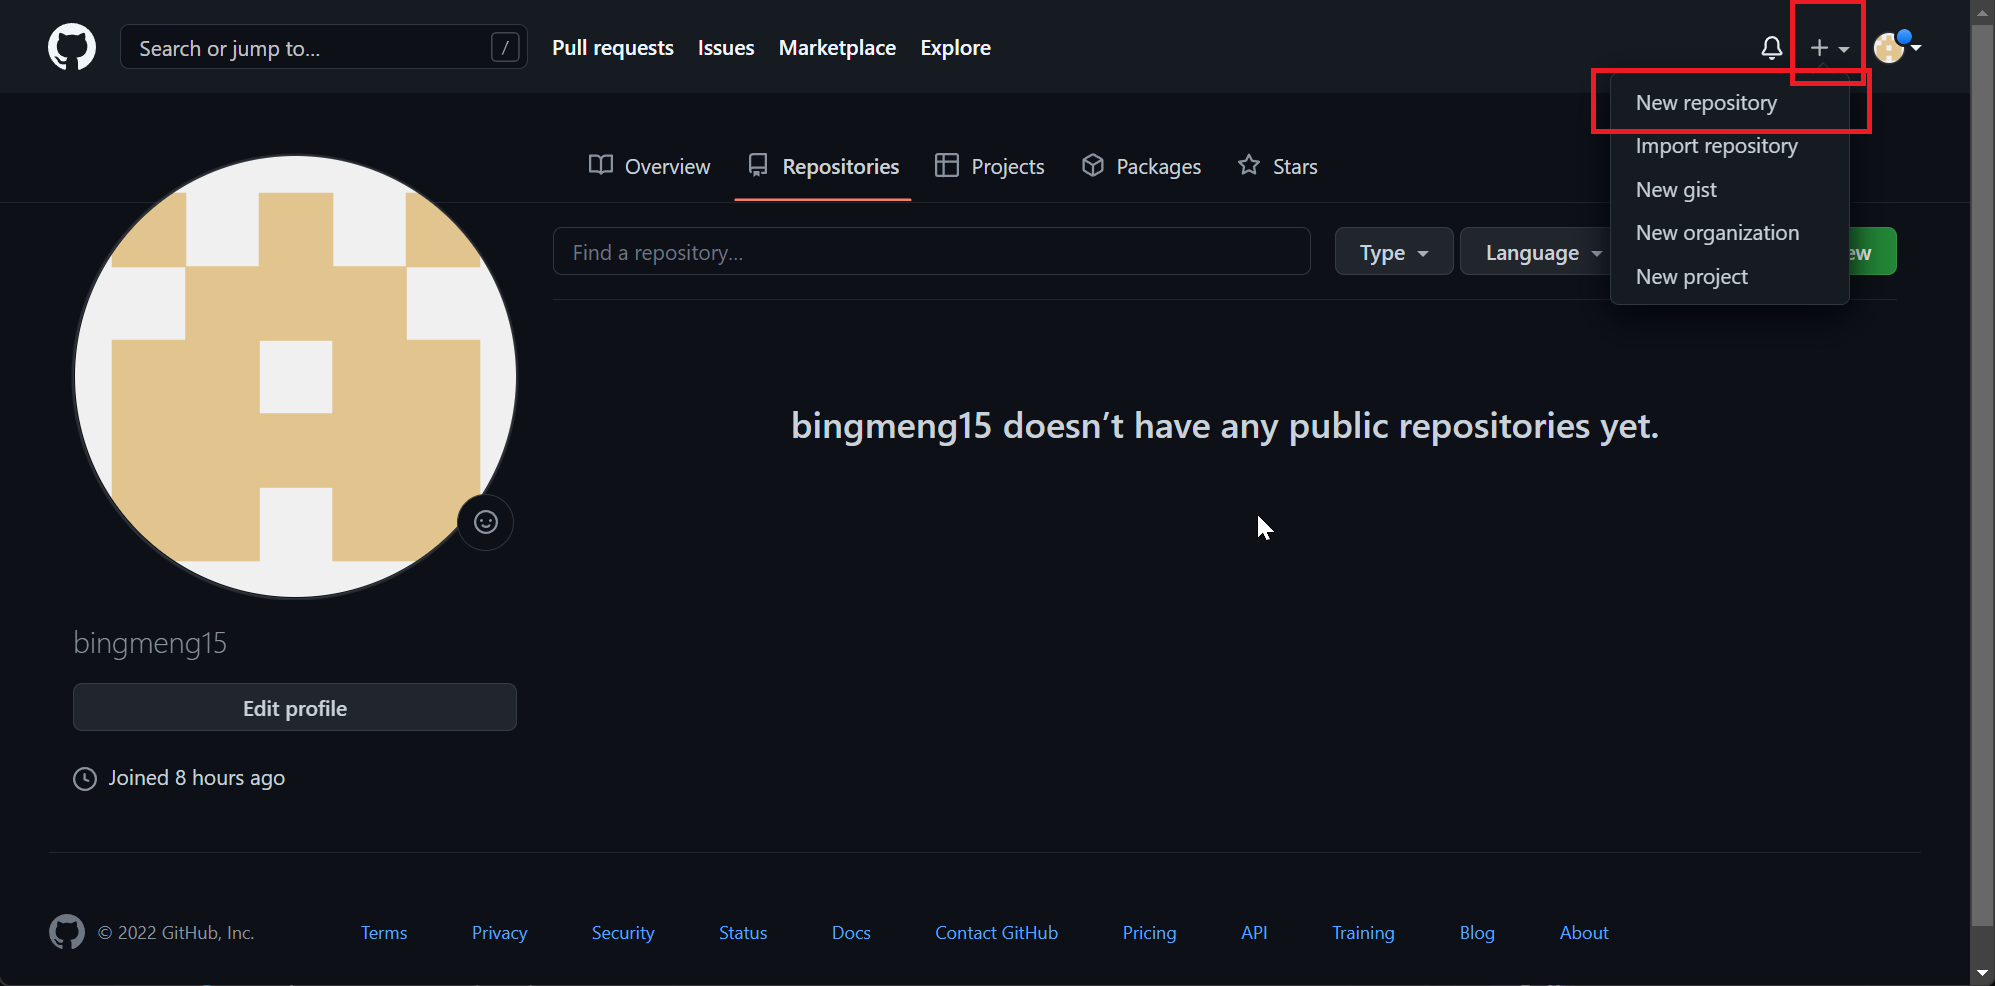Viewport: 1995px width, 986px height.
Task: Switch to the Overview tab
Action: 649,166
